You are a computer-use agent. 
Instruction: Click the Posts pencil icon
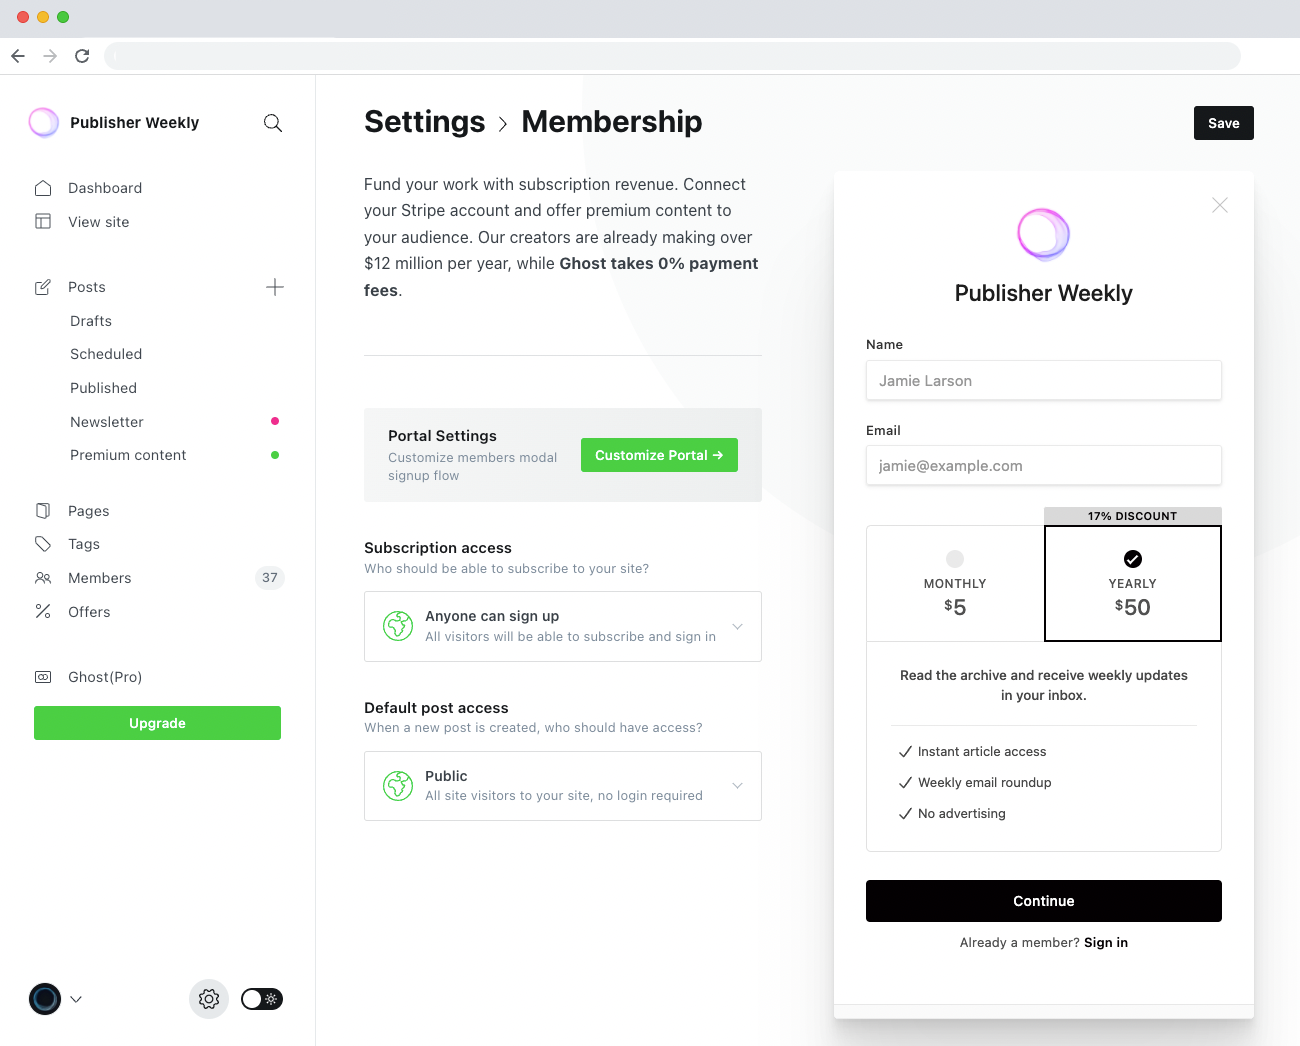43,287
